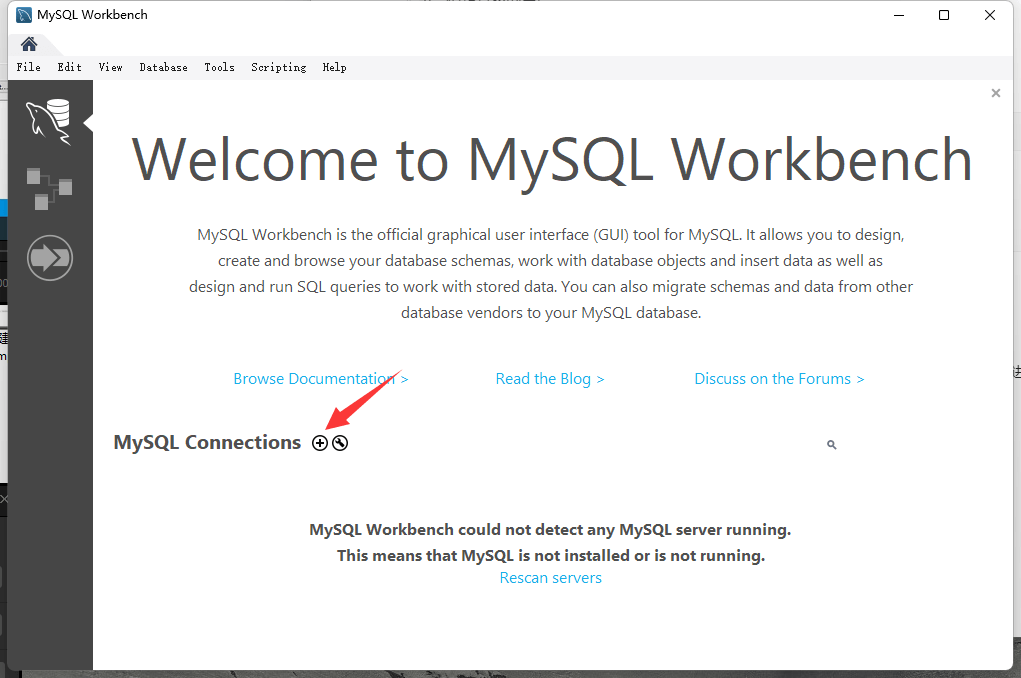This screenshot has width=1021, height=678.
Task: Close the welcome message panel
Action: 996,93
